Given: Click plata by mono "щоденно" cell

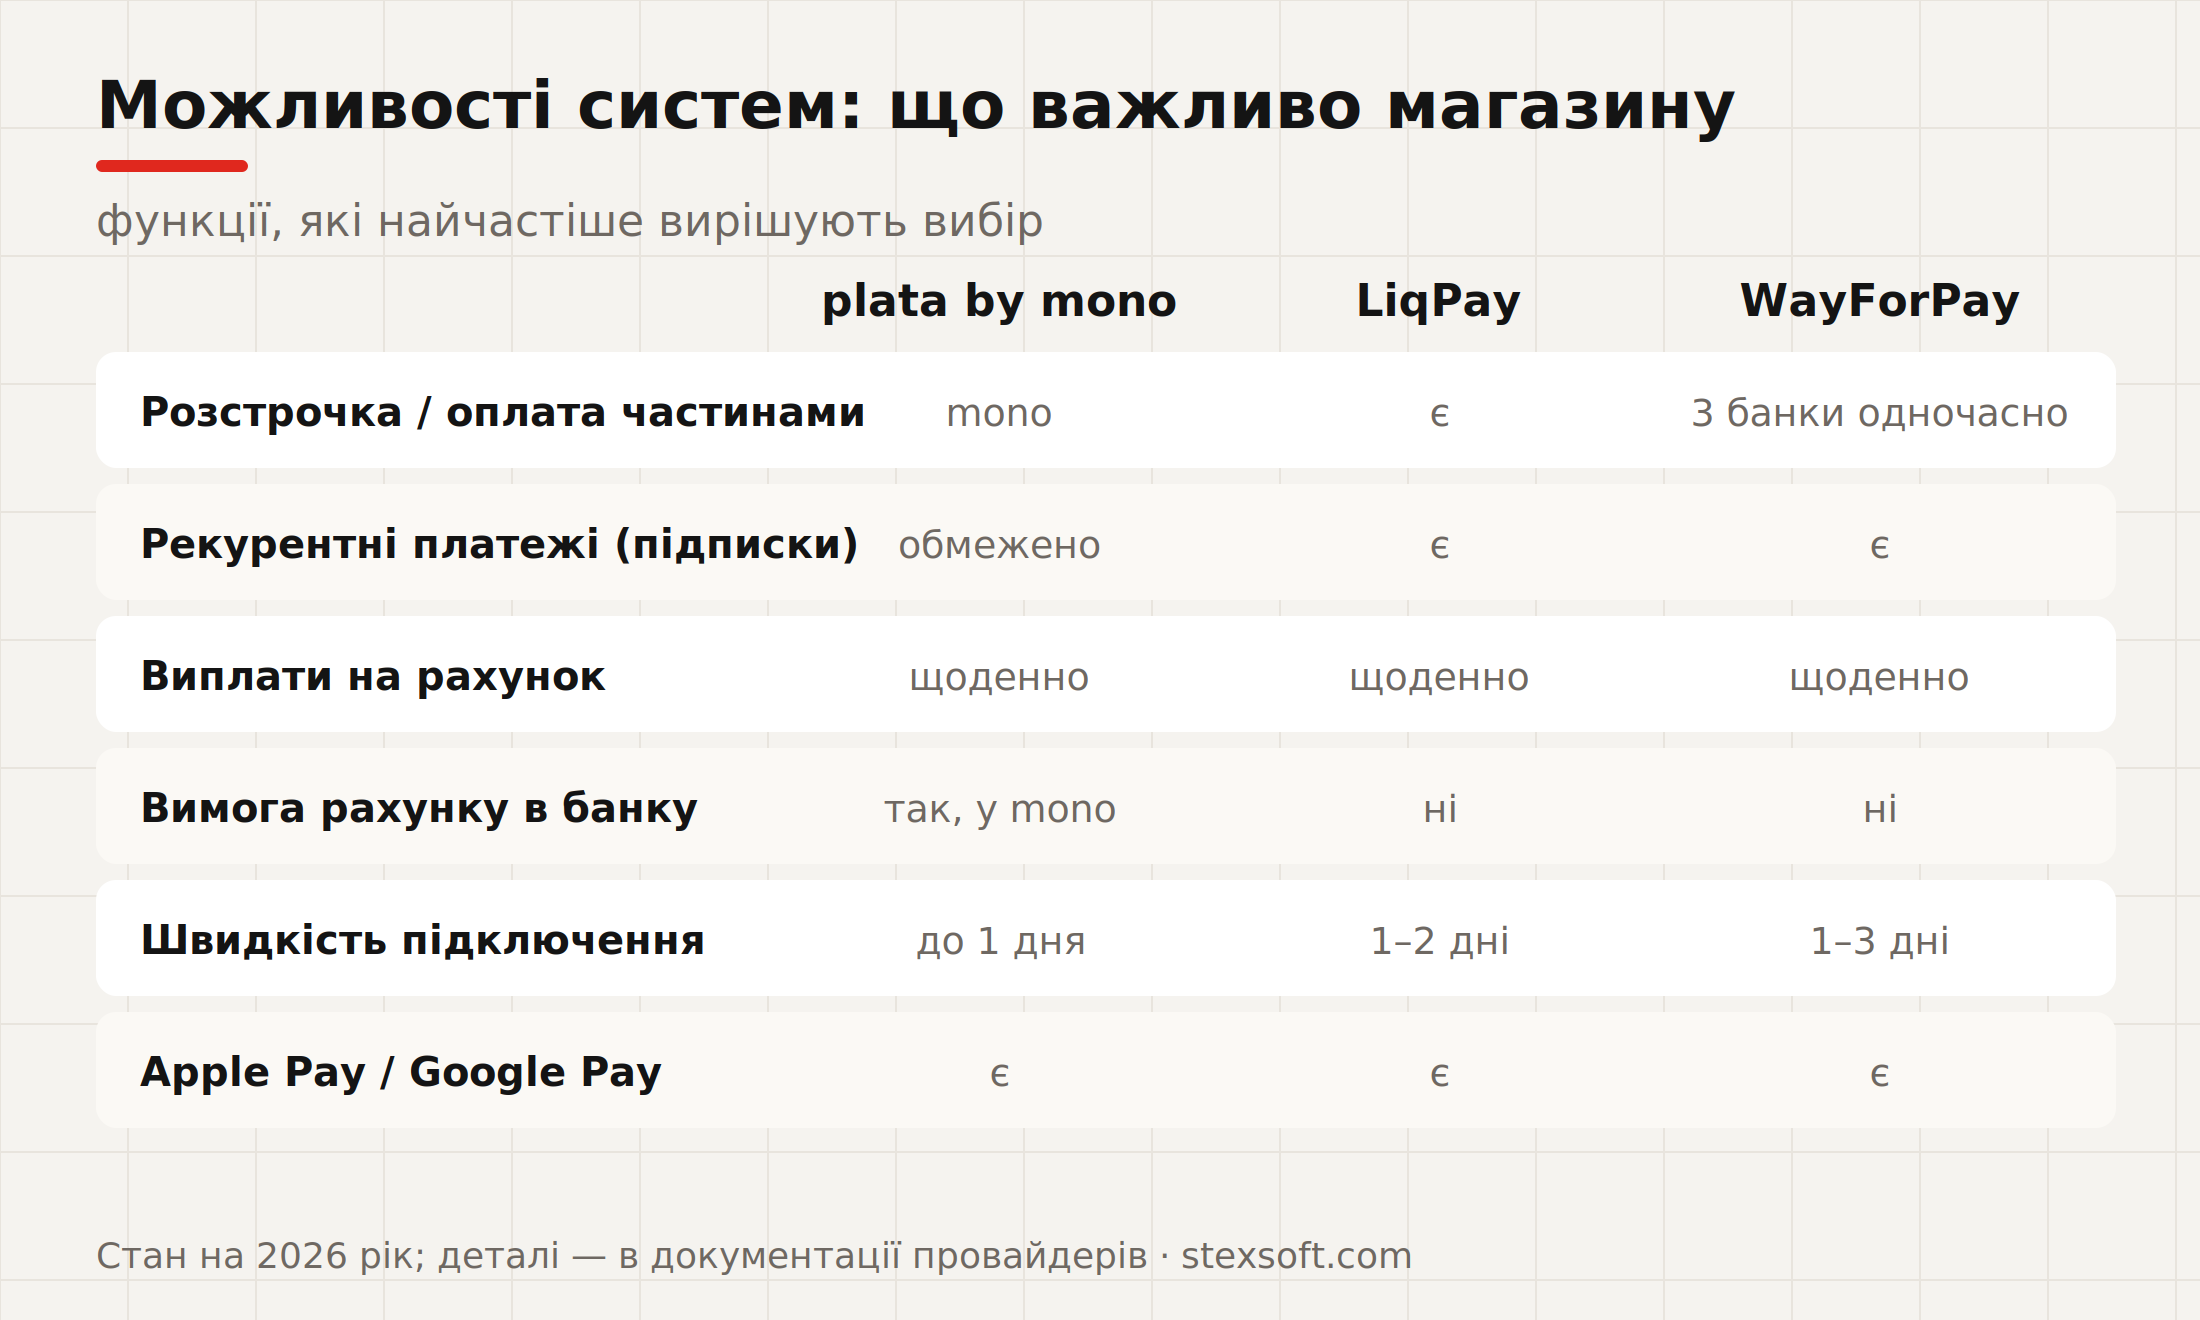Looking at the screenshot, I should (999, 678).
